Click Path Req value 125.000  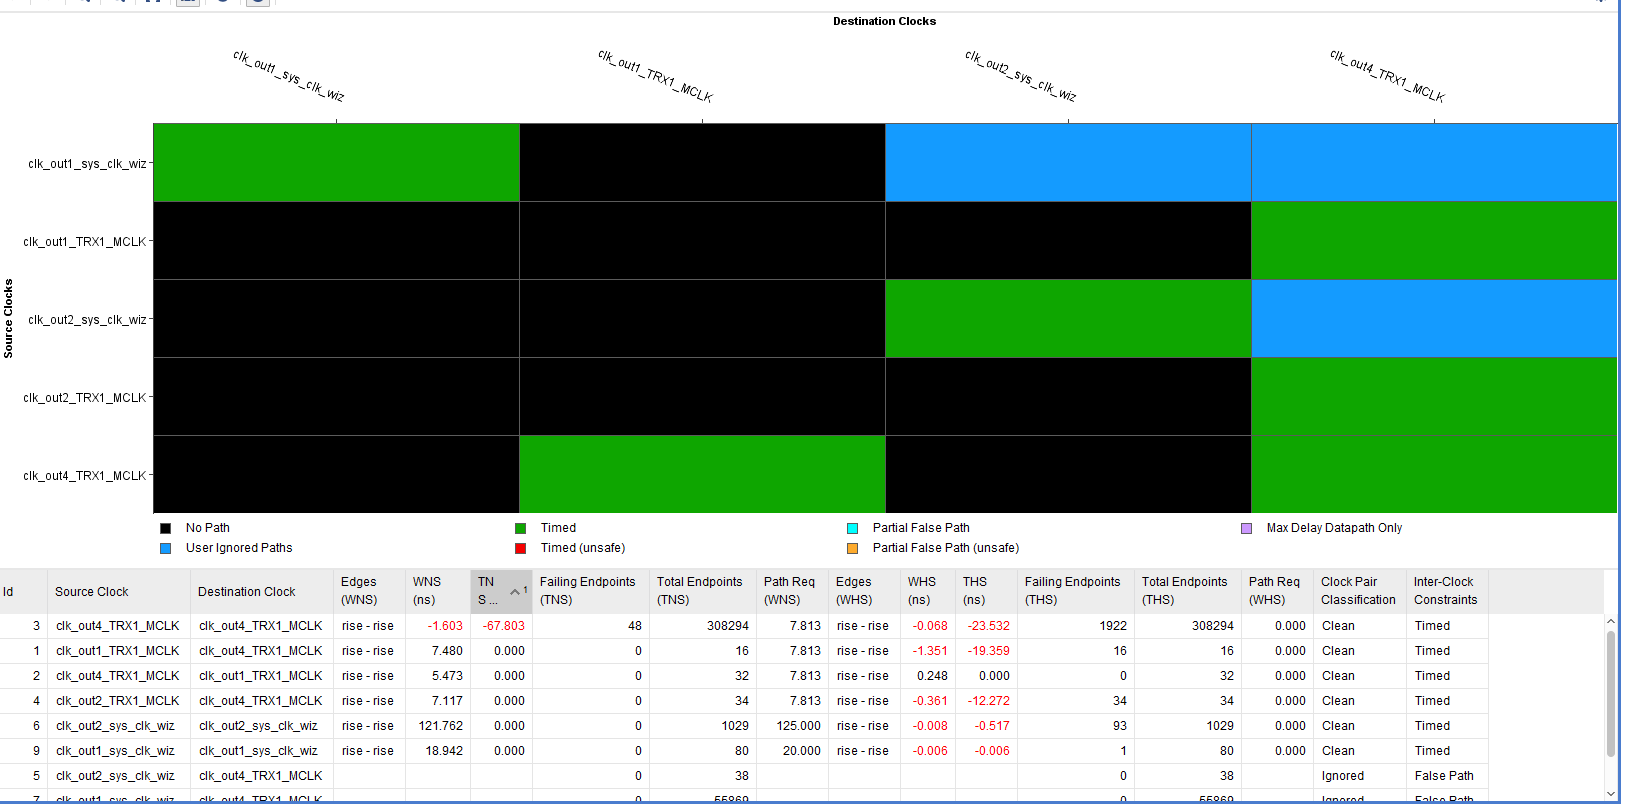[x=799, y=726]
